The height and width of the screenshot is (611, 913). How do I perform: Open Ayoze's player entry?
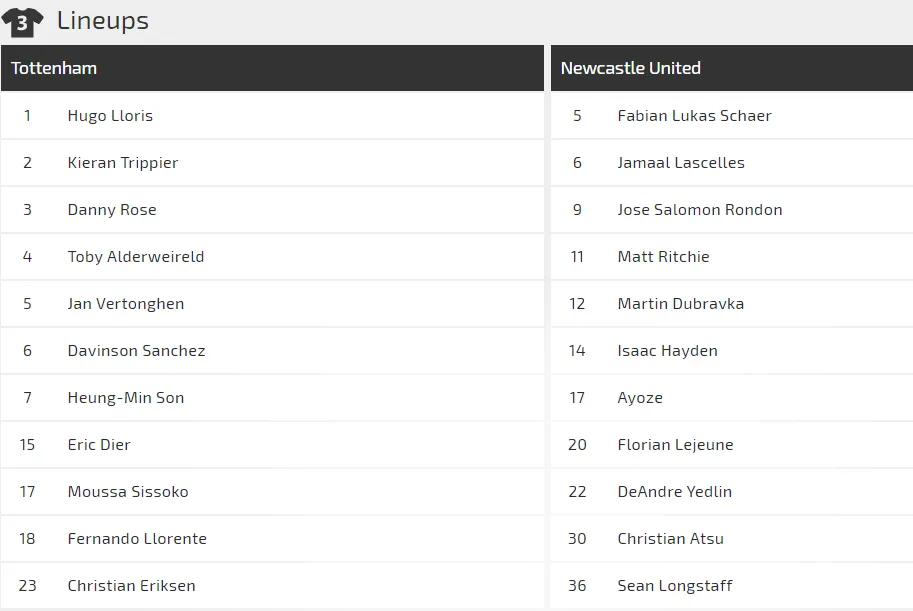[x=640, y=398]
